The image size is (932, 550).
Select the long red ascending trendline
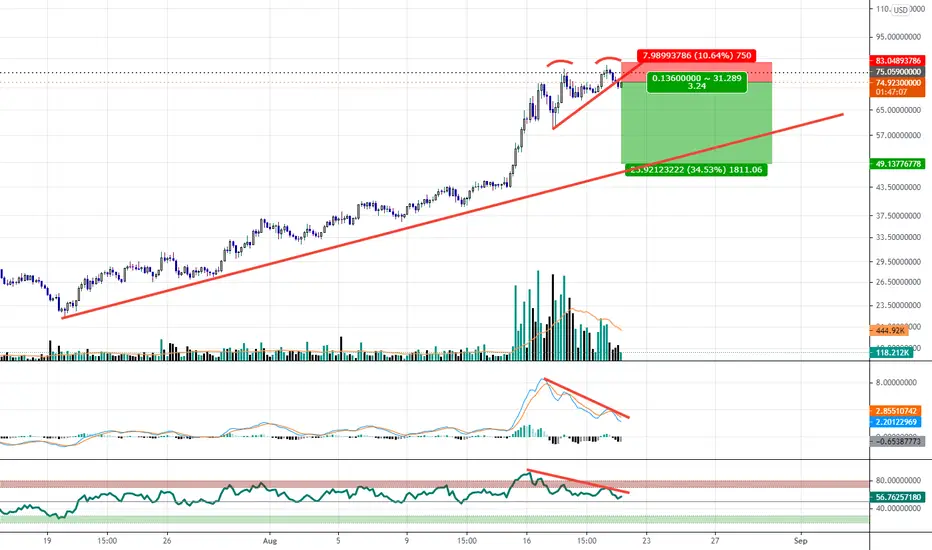452,216
